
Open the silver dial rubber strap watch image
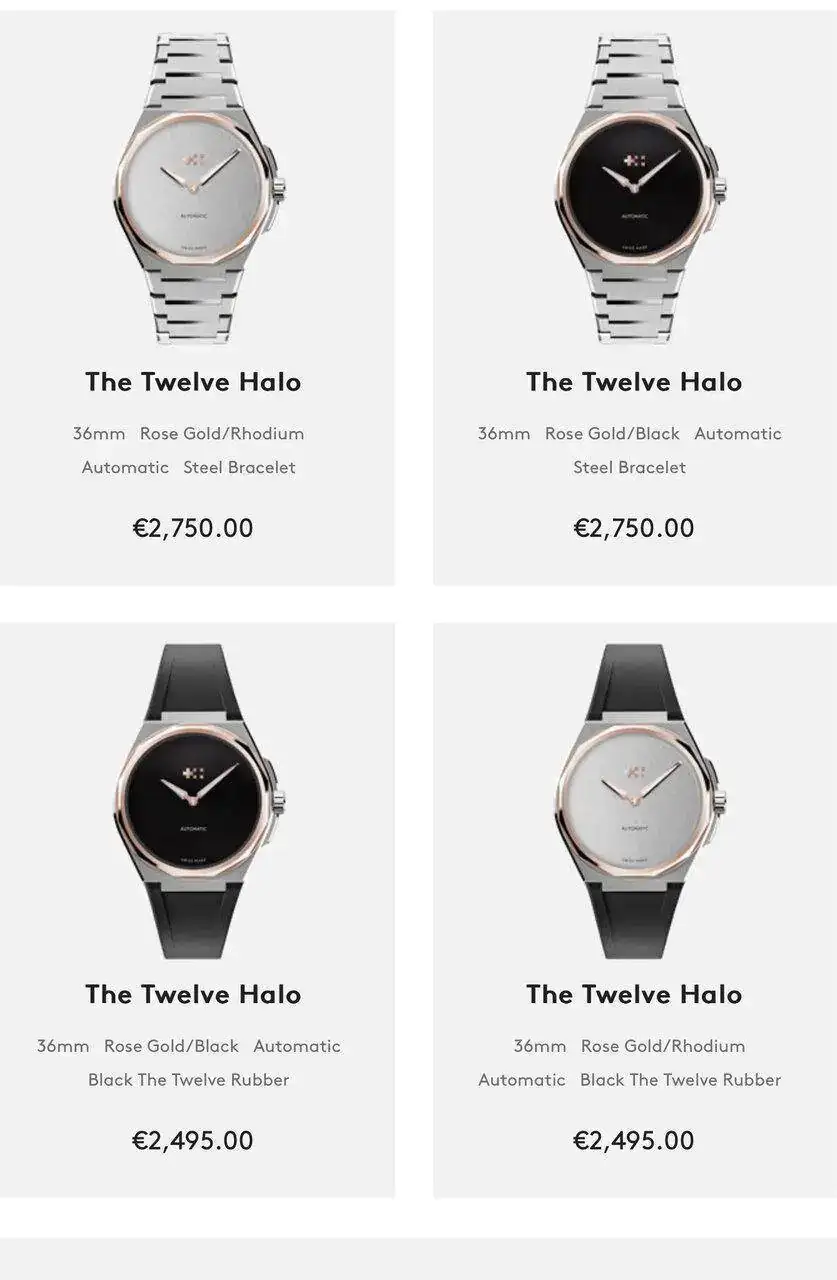point(637,800)
